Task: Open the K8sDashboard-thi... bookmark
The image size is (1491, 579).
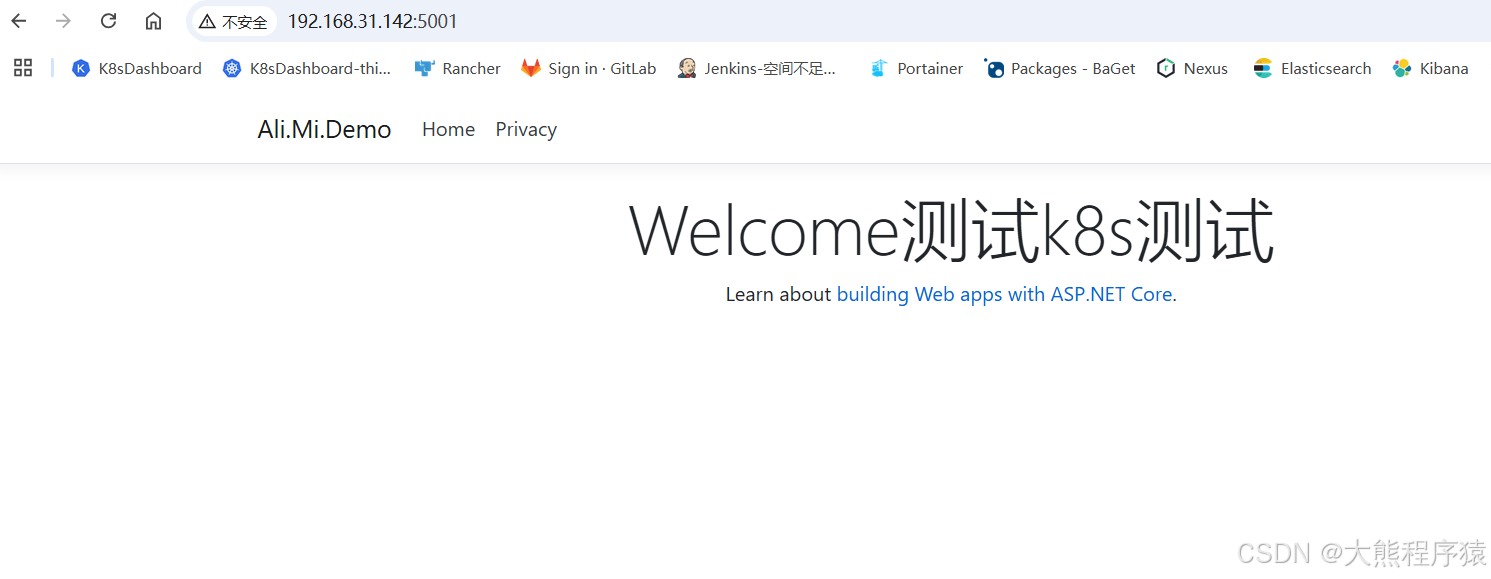Action: (x=307, y=68)
